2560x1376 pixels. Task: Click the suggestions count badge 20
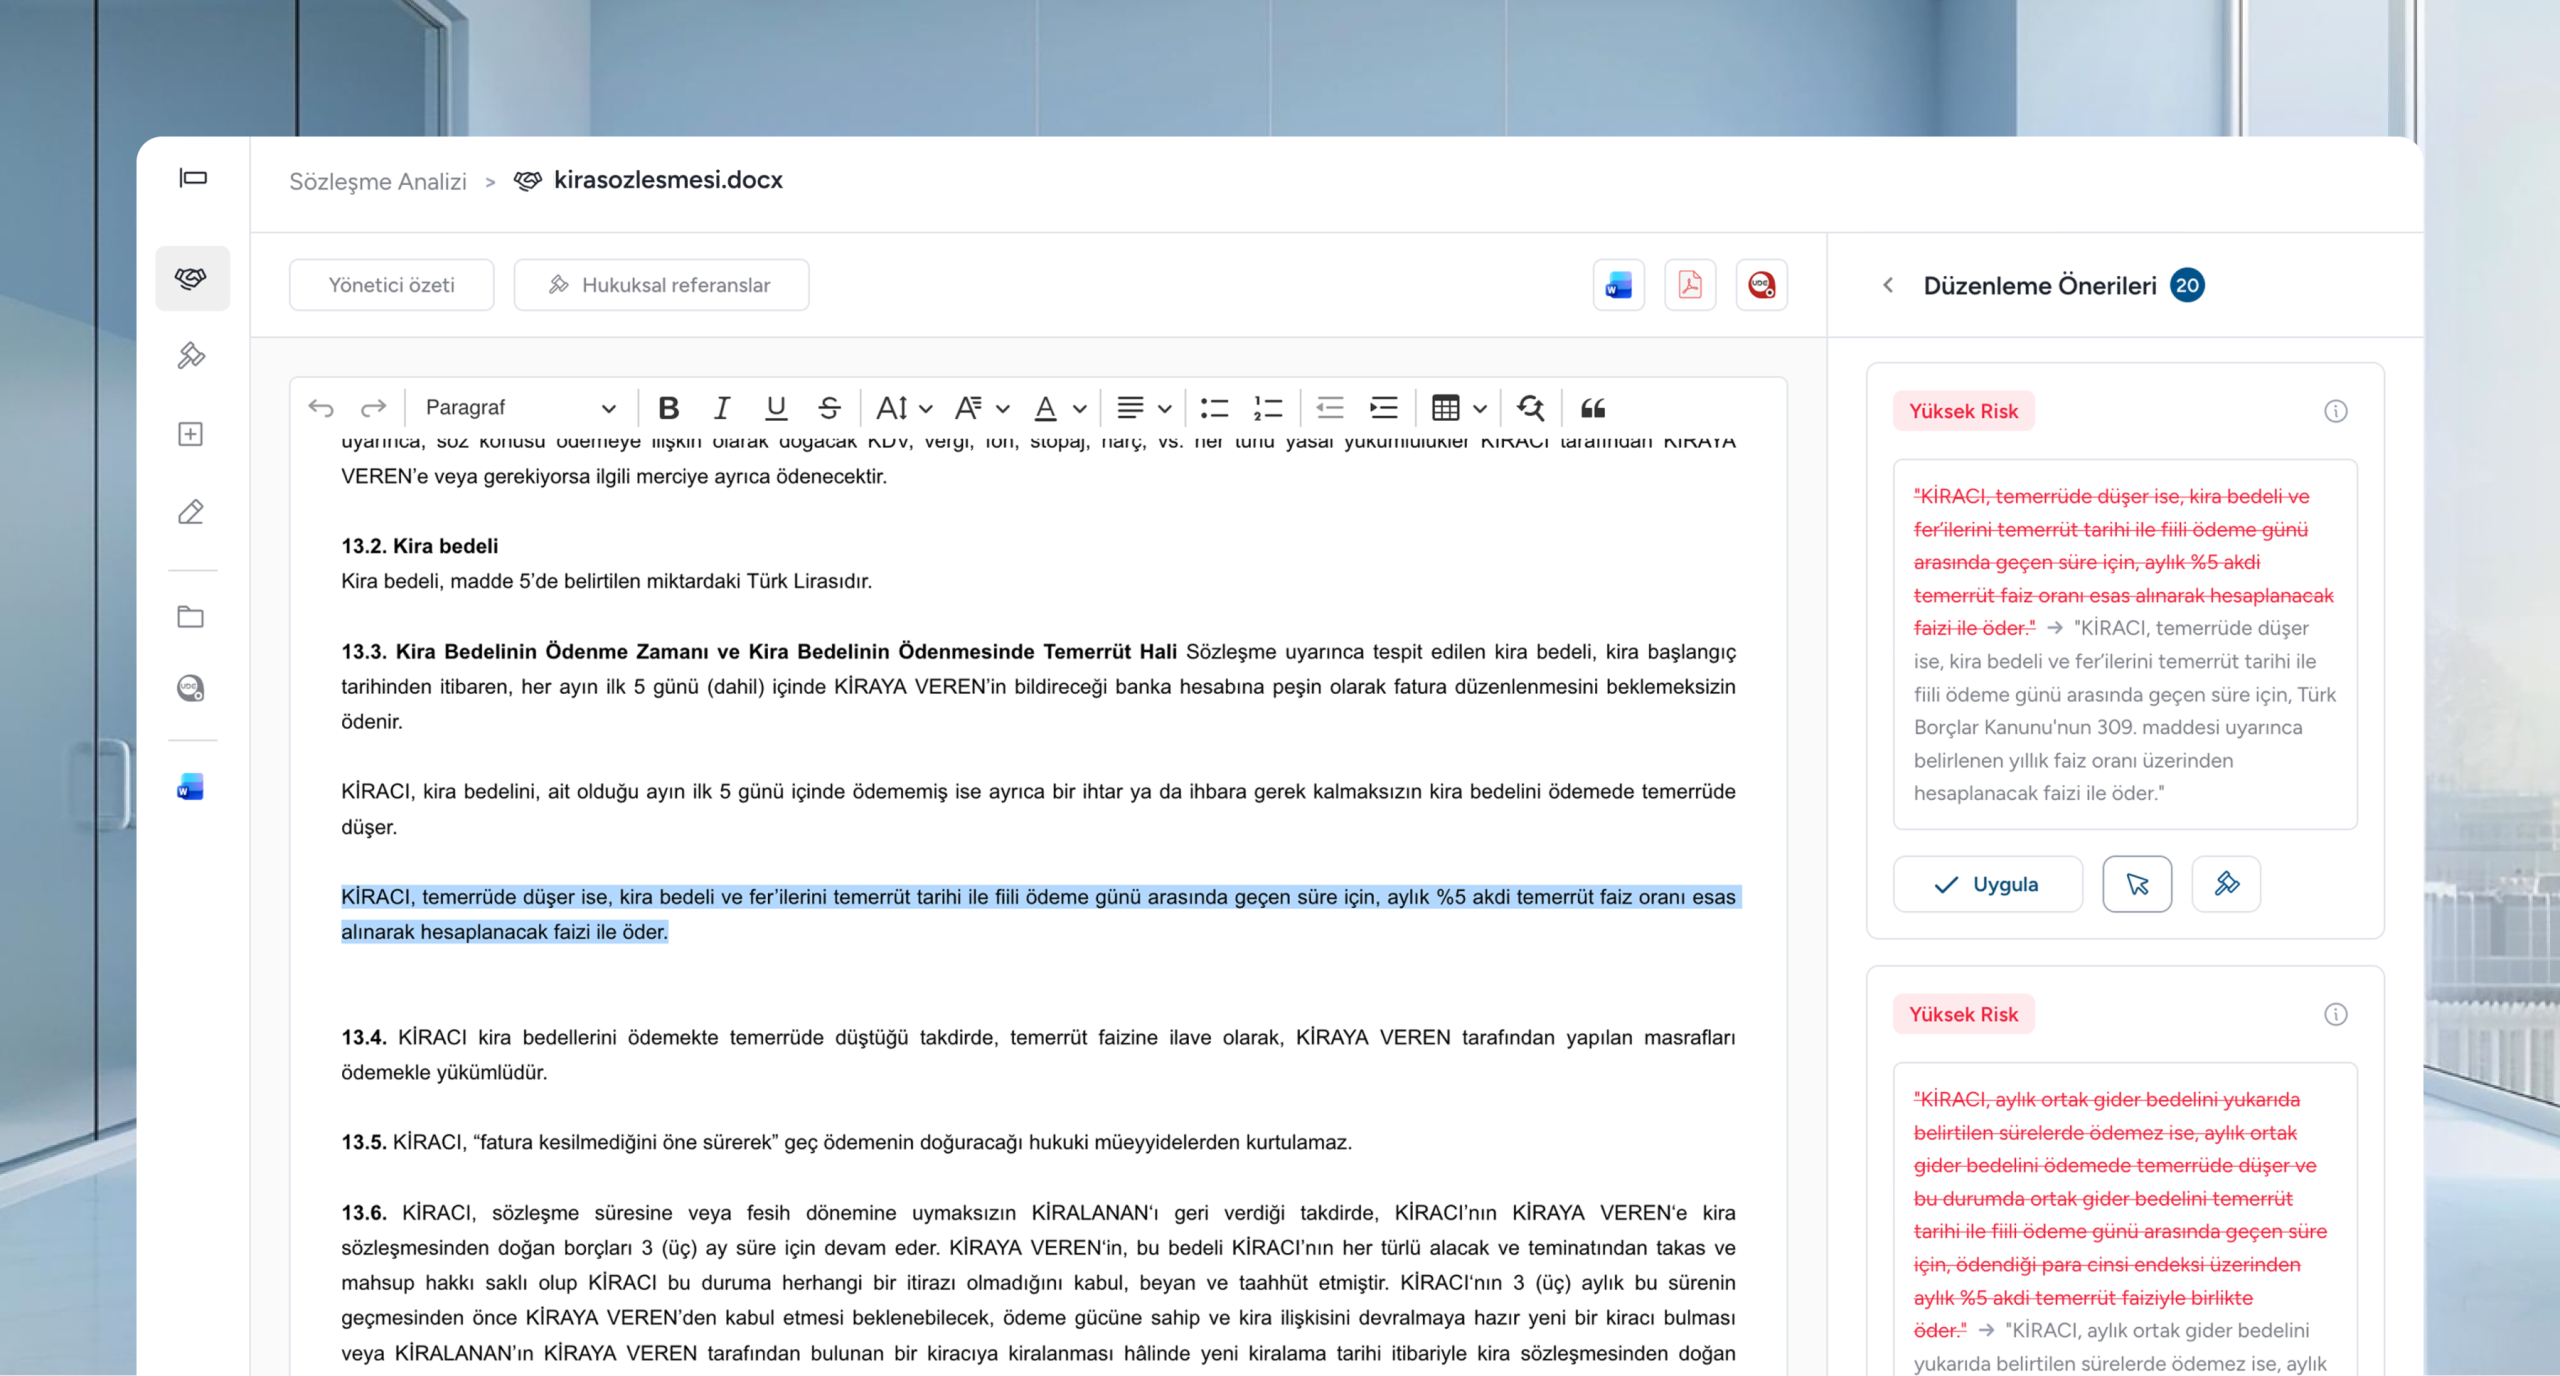click(2187, 285)
